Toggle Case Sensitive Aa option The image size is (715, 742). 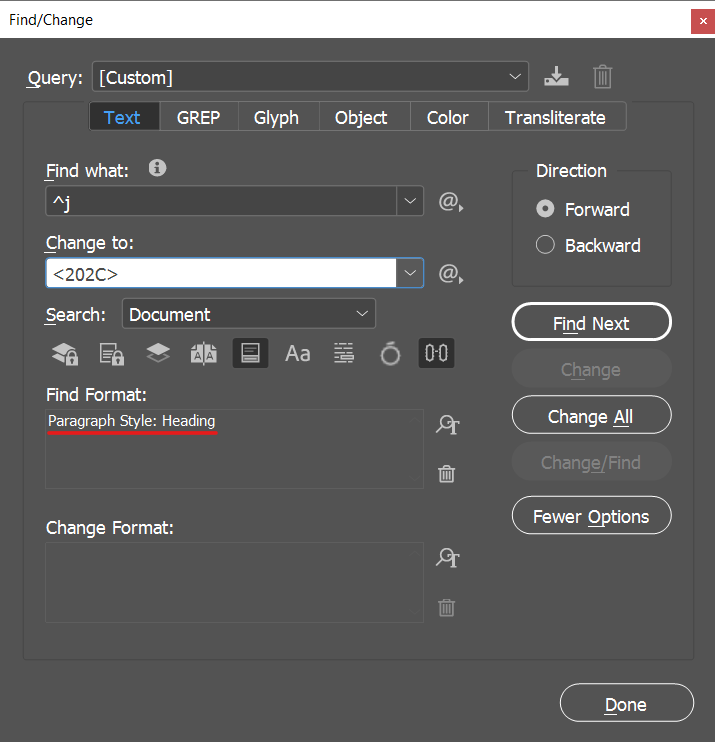click(x=297, y=353)
